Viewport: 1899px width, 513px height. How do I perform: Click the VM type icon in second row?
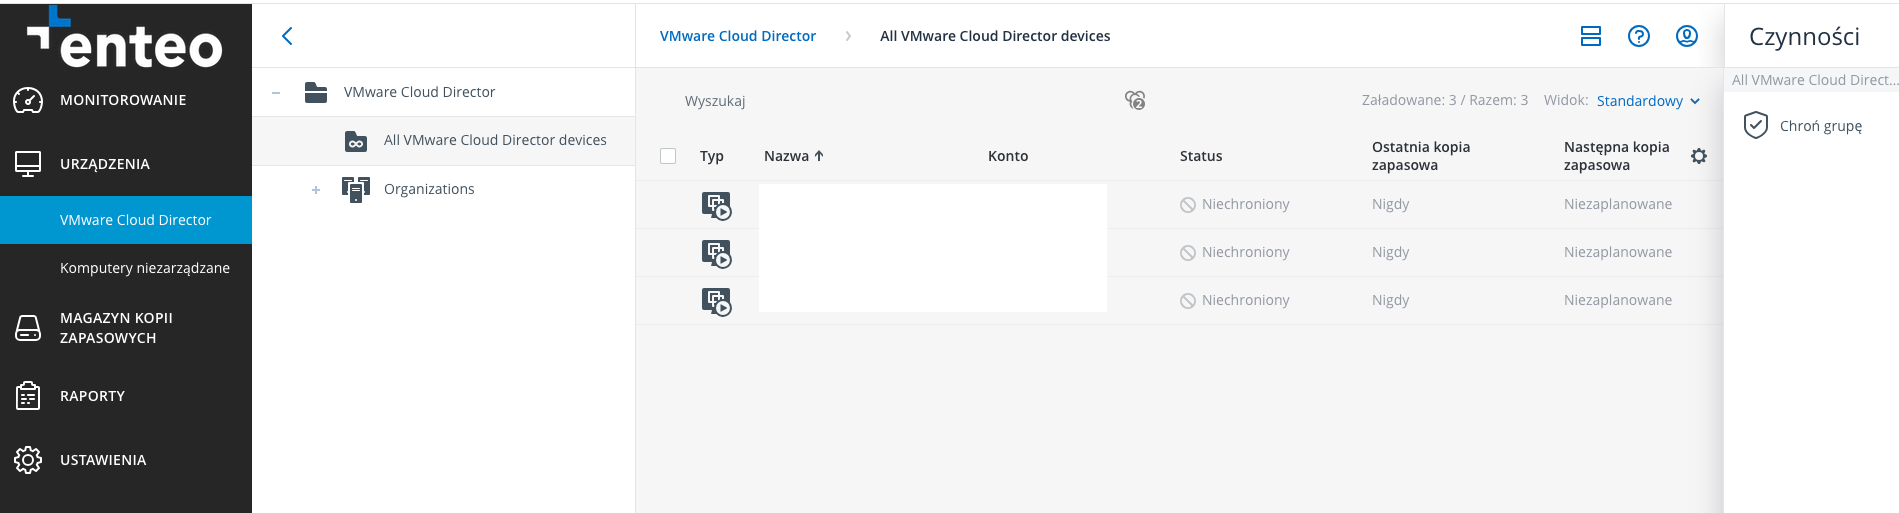click(716, 253)
